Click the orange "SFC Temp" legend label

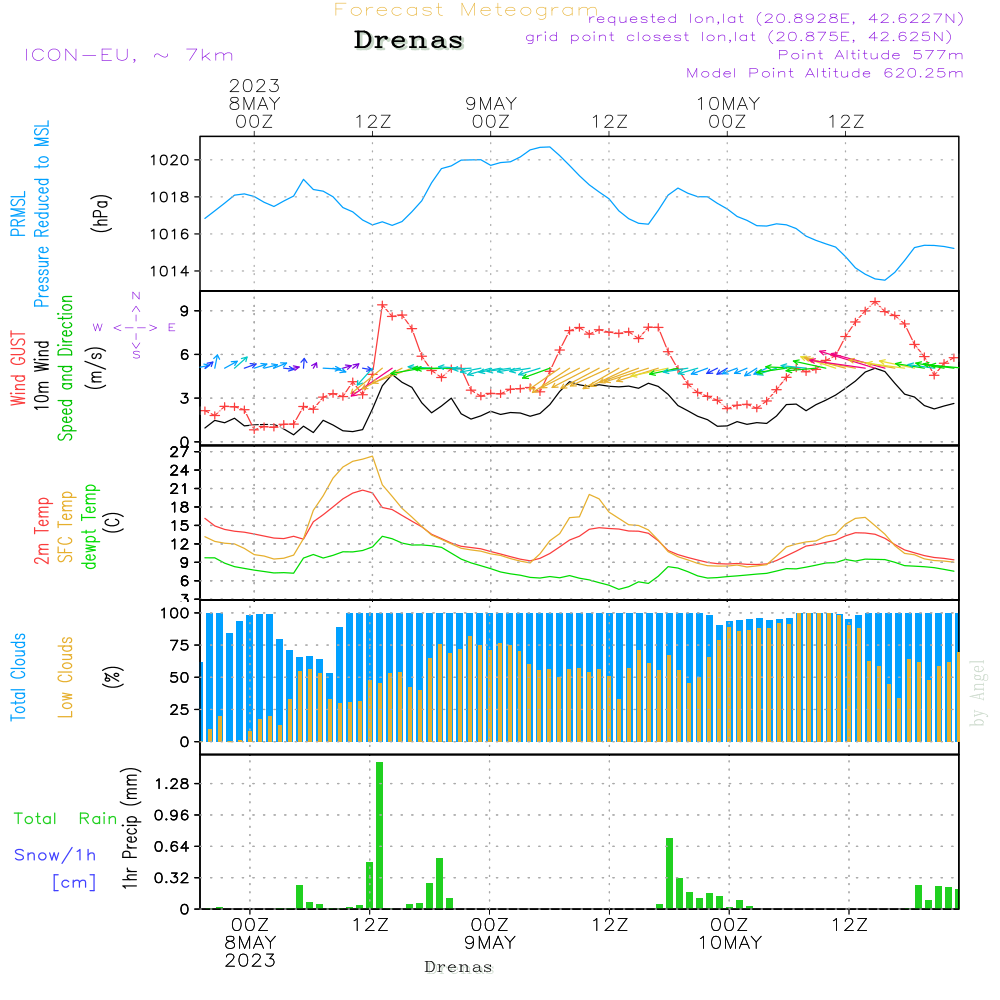66,527
